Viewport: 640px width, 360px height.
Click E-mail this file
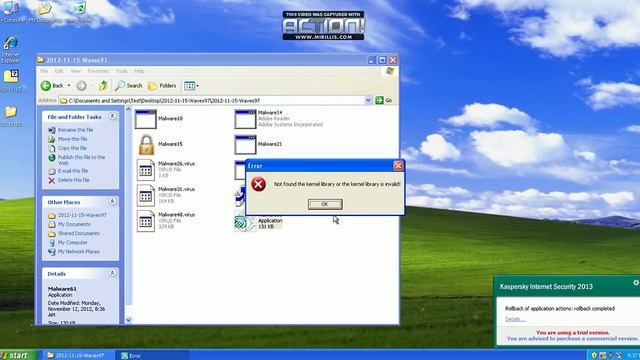pos(73,171)
